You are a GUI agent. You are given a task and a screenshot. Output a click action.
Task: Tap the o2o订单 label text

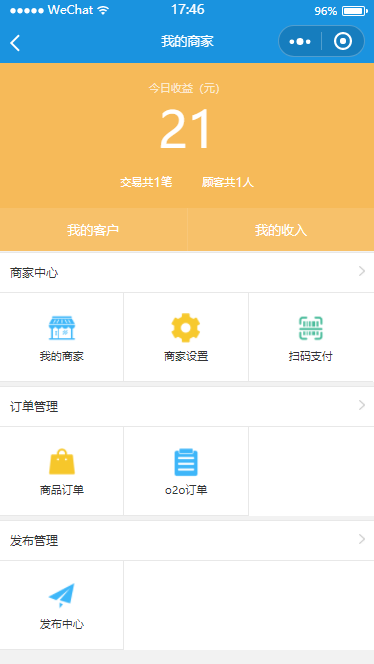186,490
